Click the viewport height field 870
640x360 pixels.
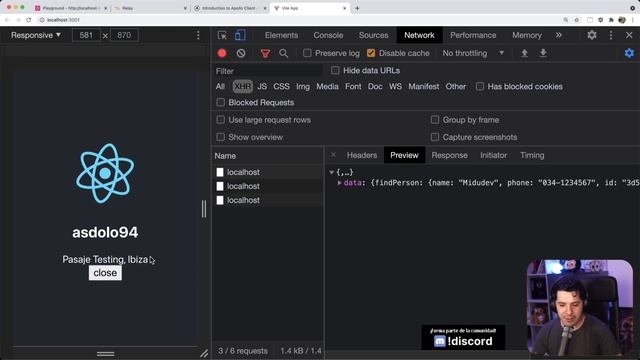(124, 35)
